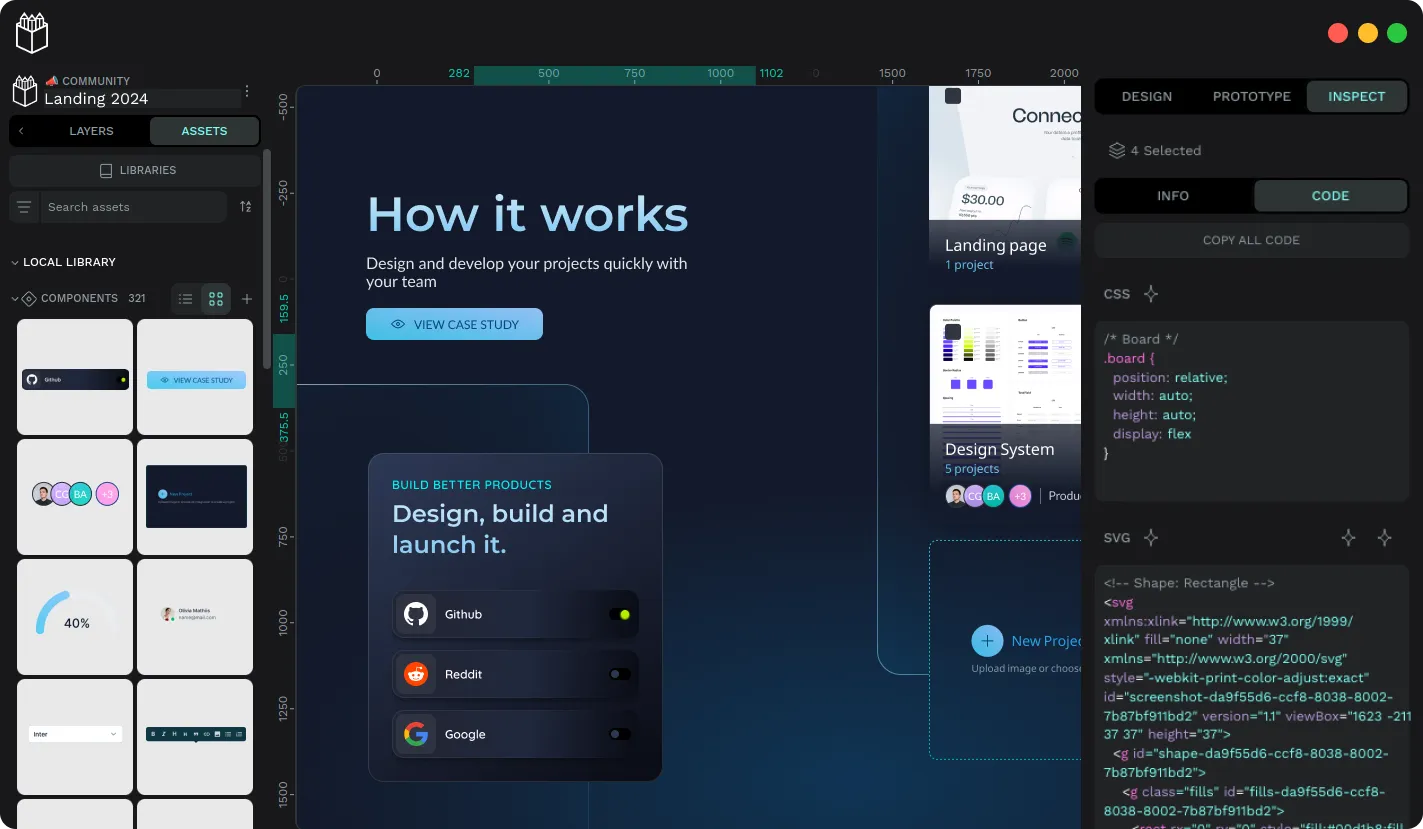This screenshot has height=829, width=1423.
Task: Check the Landing page card checkbox
Action: click(x=953, y=96)
